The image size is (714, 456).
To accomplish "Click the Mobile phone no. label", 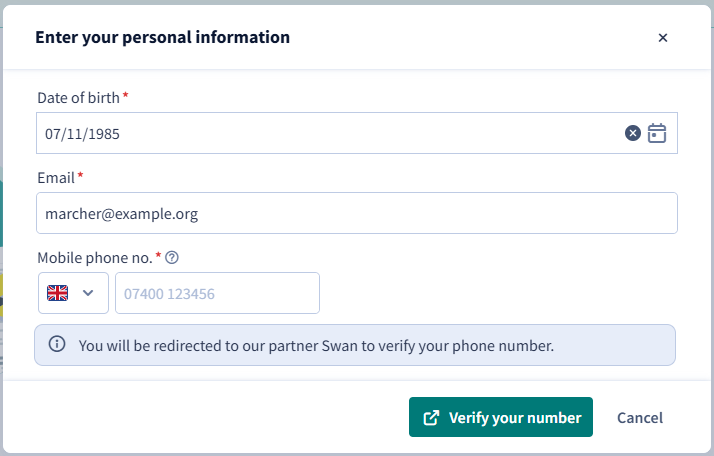I will (95, 258).
